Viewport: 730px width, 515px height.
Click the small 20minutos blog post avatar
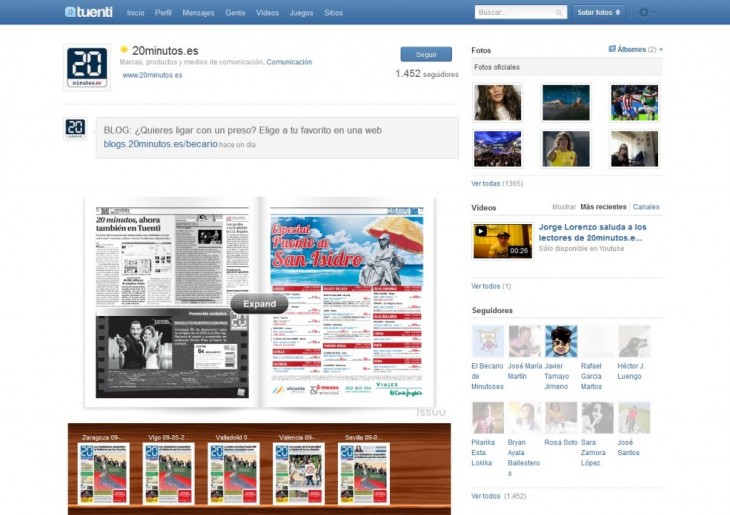point(75,128)
